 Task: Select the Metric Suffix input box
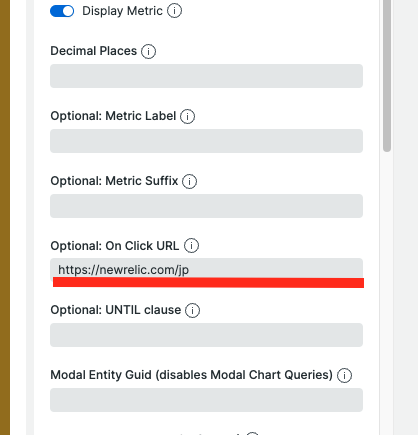[206, 206]
